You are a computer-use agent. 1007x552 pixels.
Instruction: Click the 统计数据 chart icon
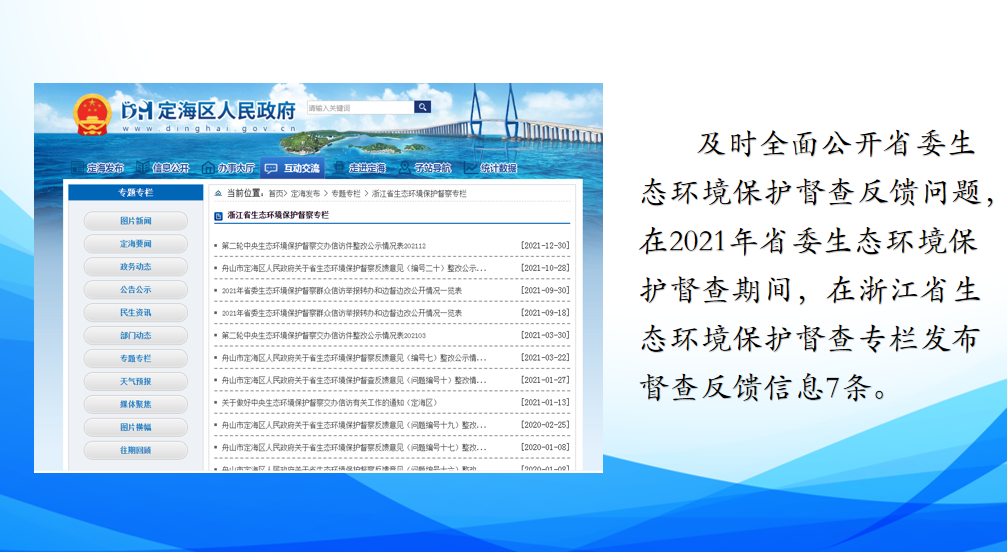[x=470, y=168]
